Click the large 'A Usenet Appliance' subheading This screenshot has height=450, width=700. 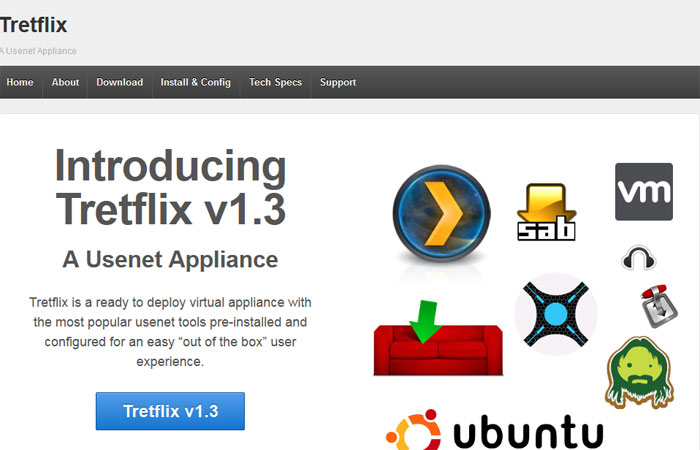point(170,259)
